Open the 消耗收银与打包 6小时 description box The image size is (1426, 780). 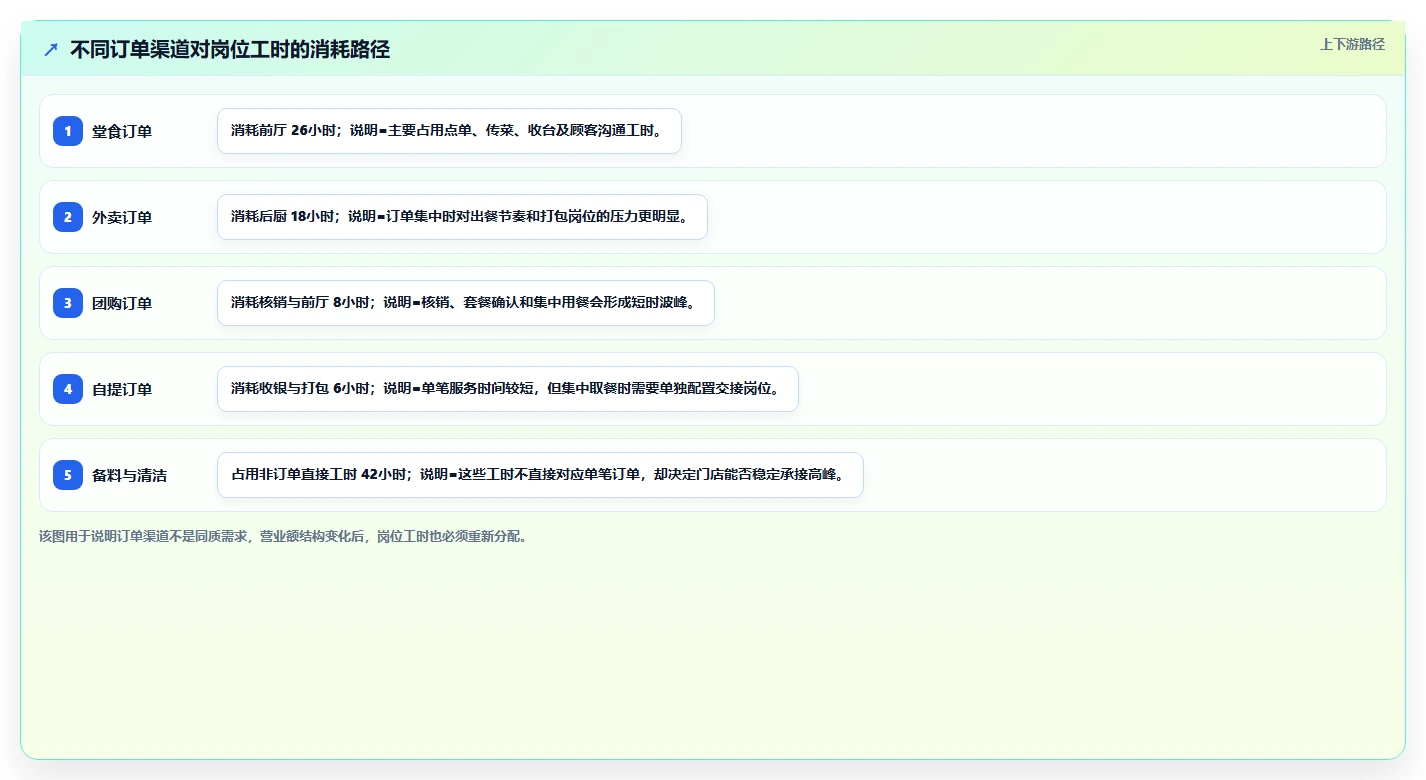[x=508, y=389]
